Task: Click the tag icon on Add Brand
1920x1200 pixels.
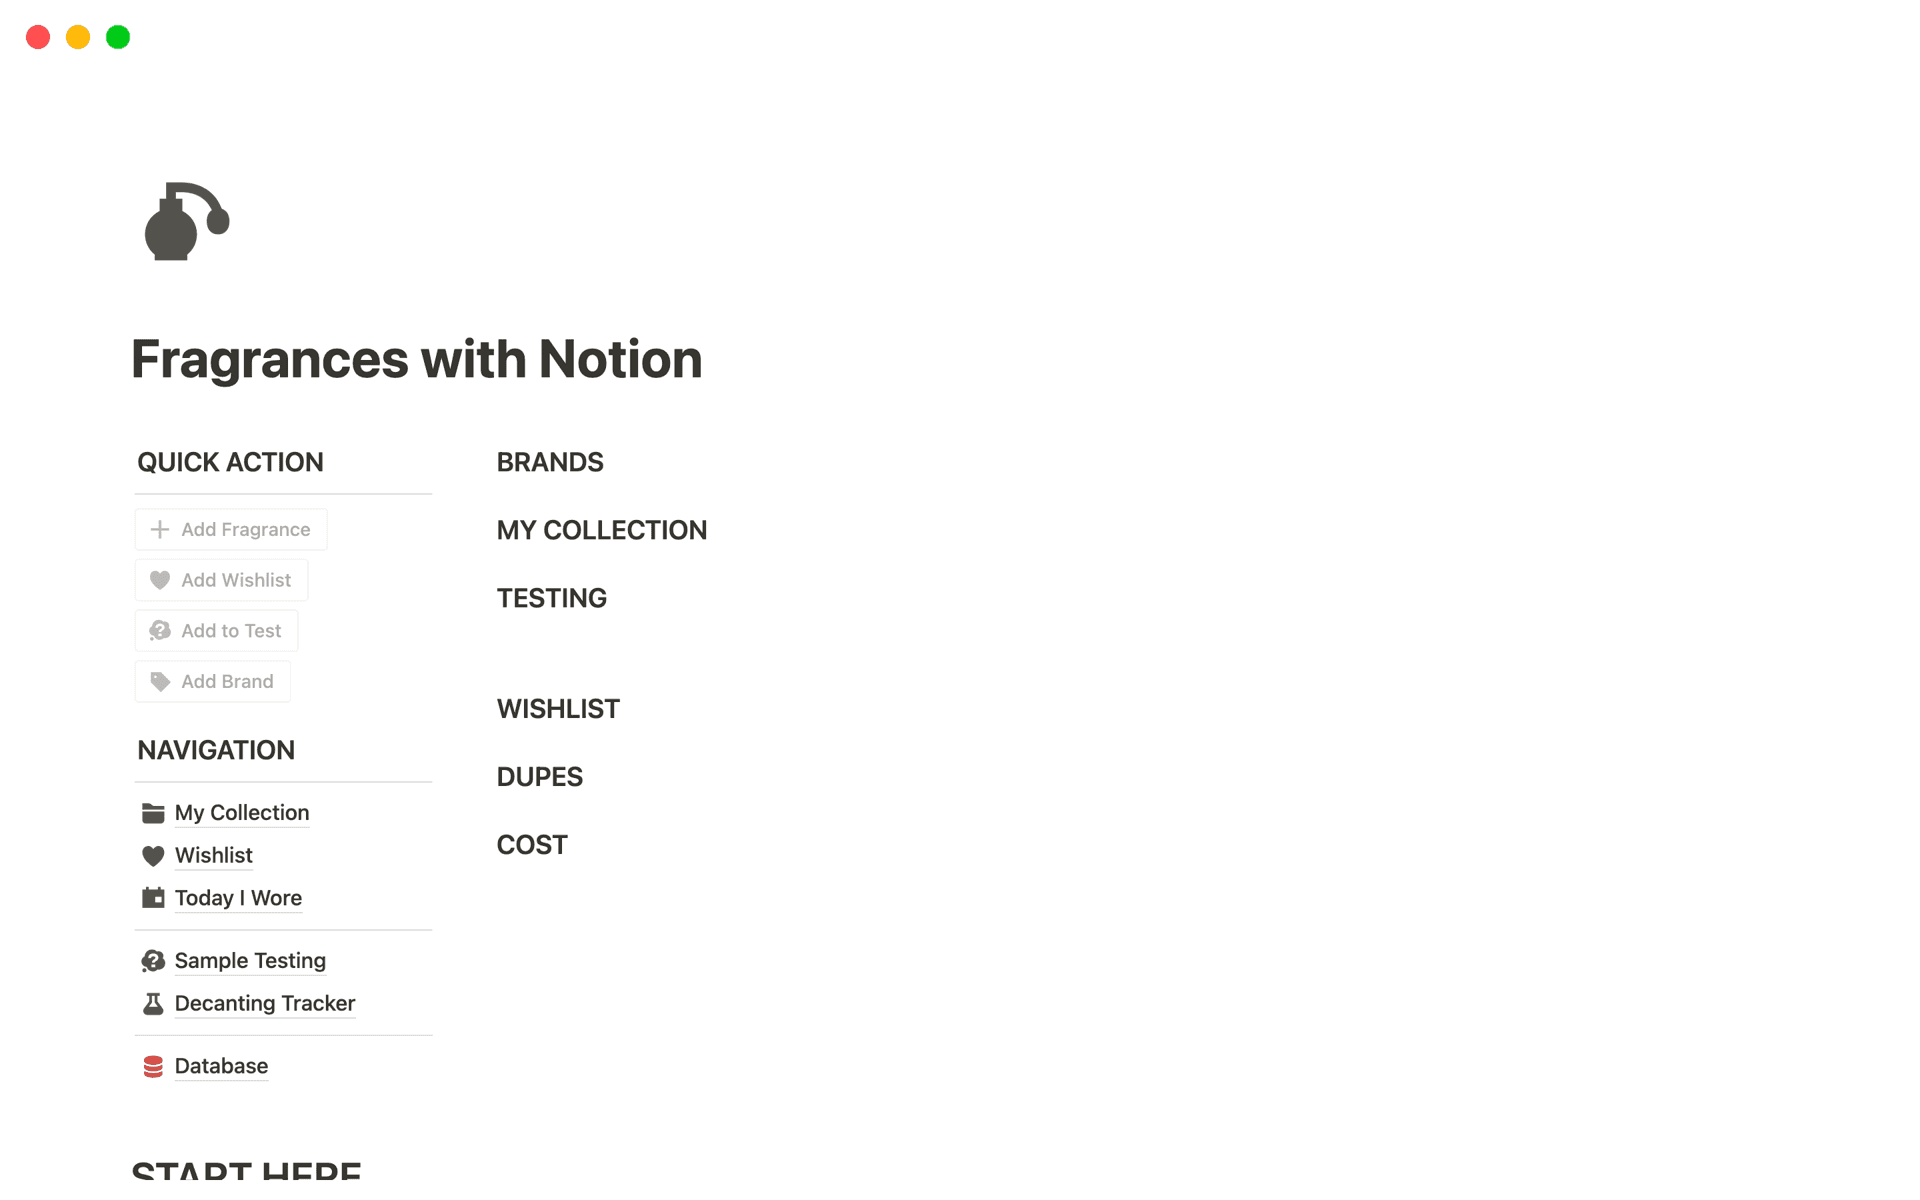Action: (x=161, y=681)
